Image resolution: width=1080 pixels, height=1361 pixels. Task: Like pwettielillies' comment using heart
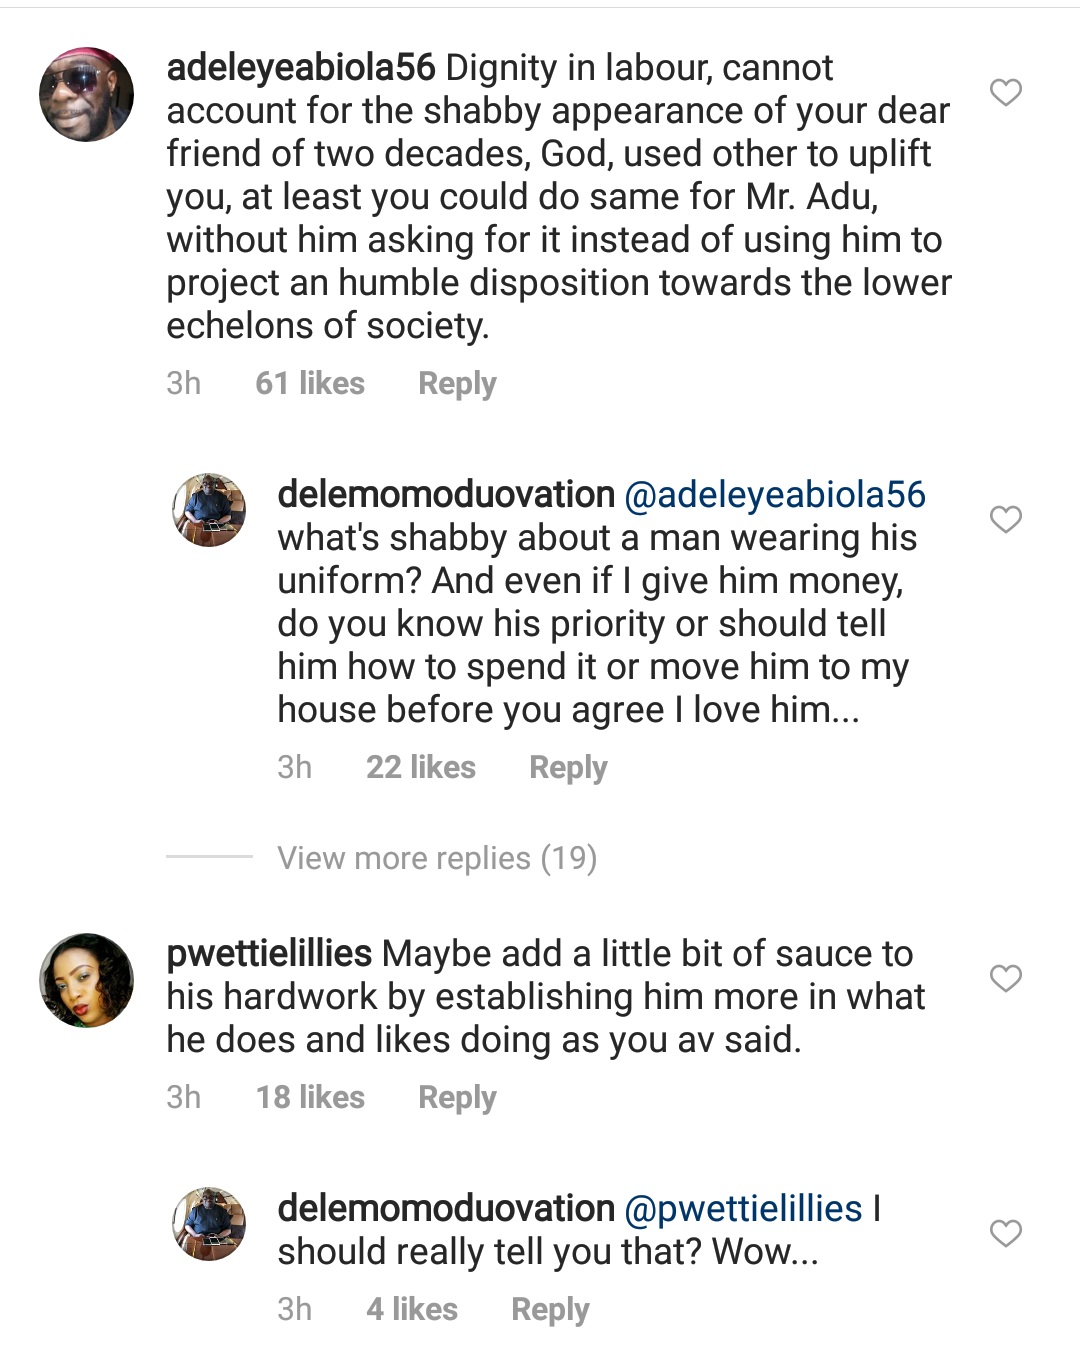(1005, 978)
